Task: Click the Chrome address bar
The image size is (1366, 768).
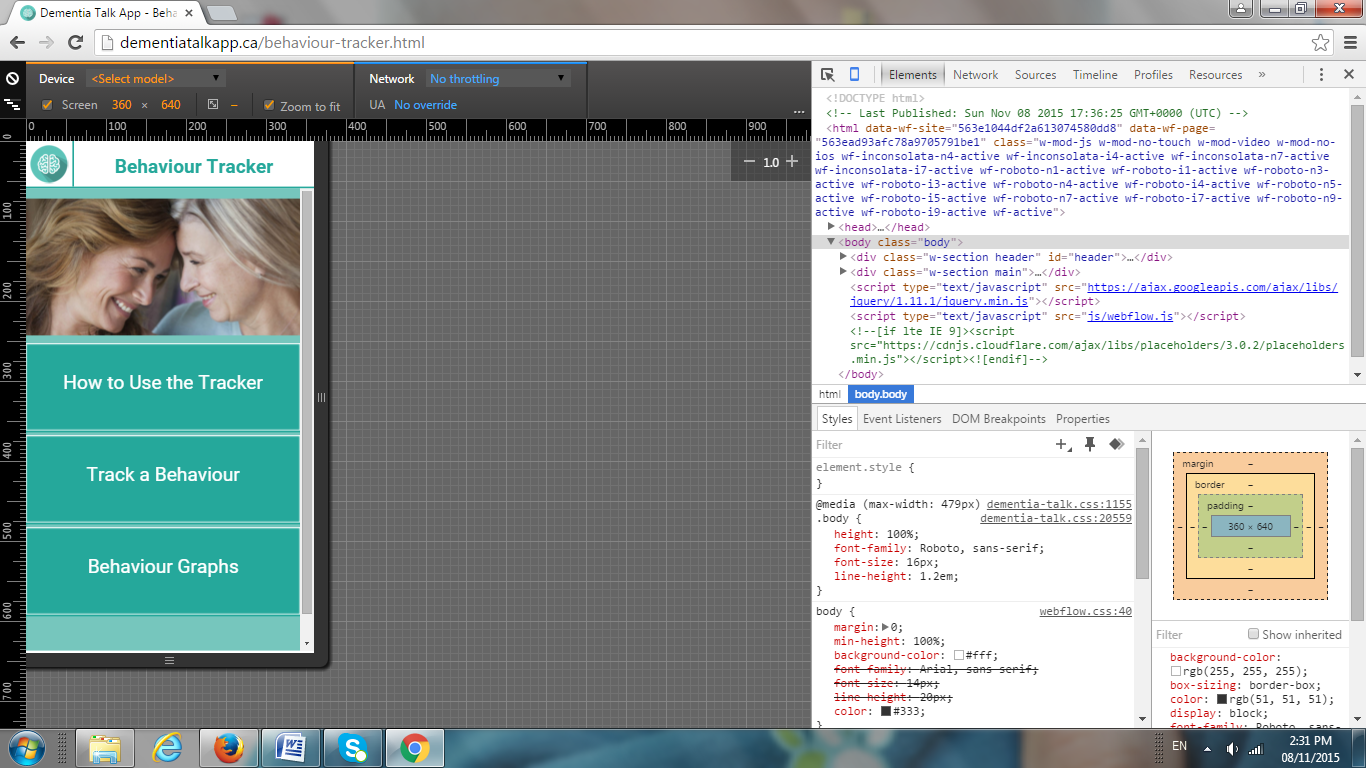Action: [x=700, y=43]
